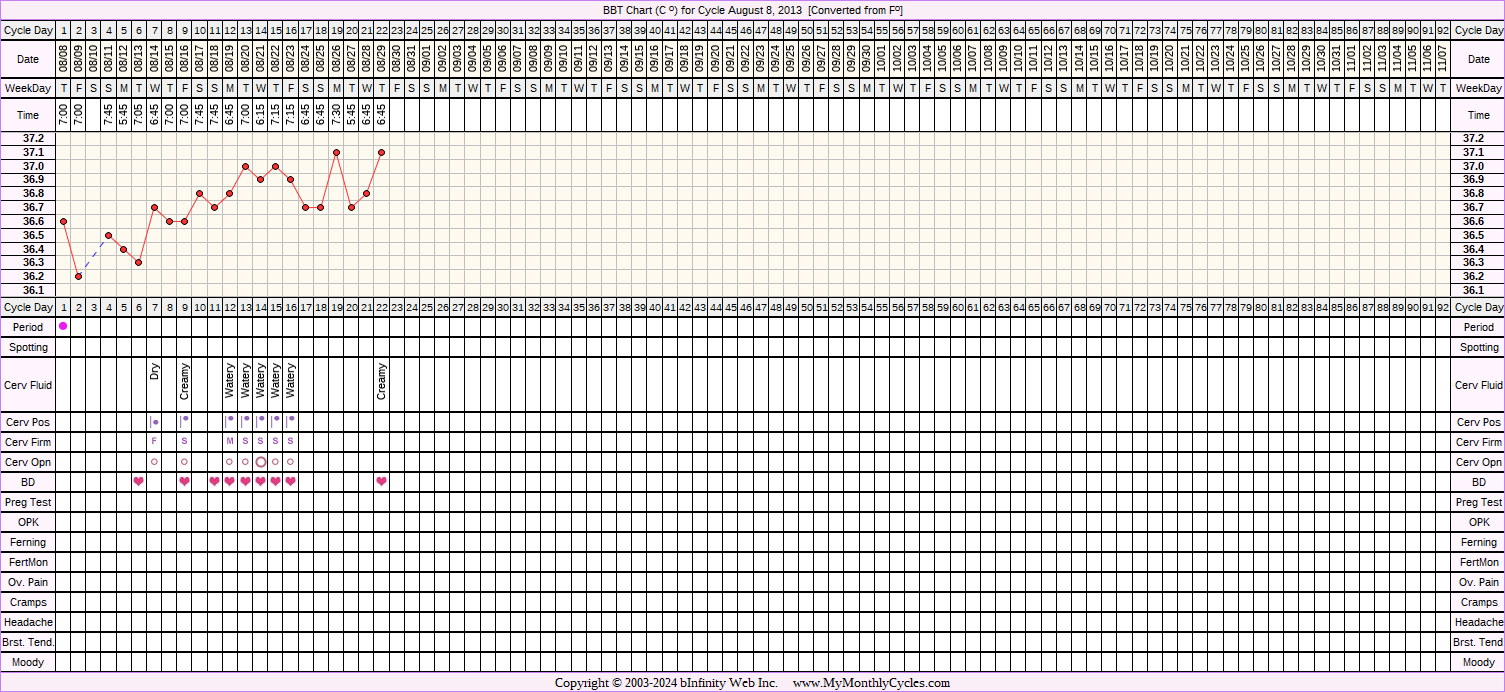The height and width of the screenshot is (692, 1505).
Task: Click the BD heart on cycle day 22
Action: click(x=382, y=482)
